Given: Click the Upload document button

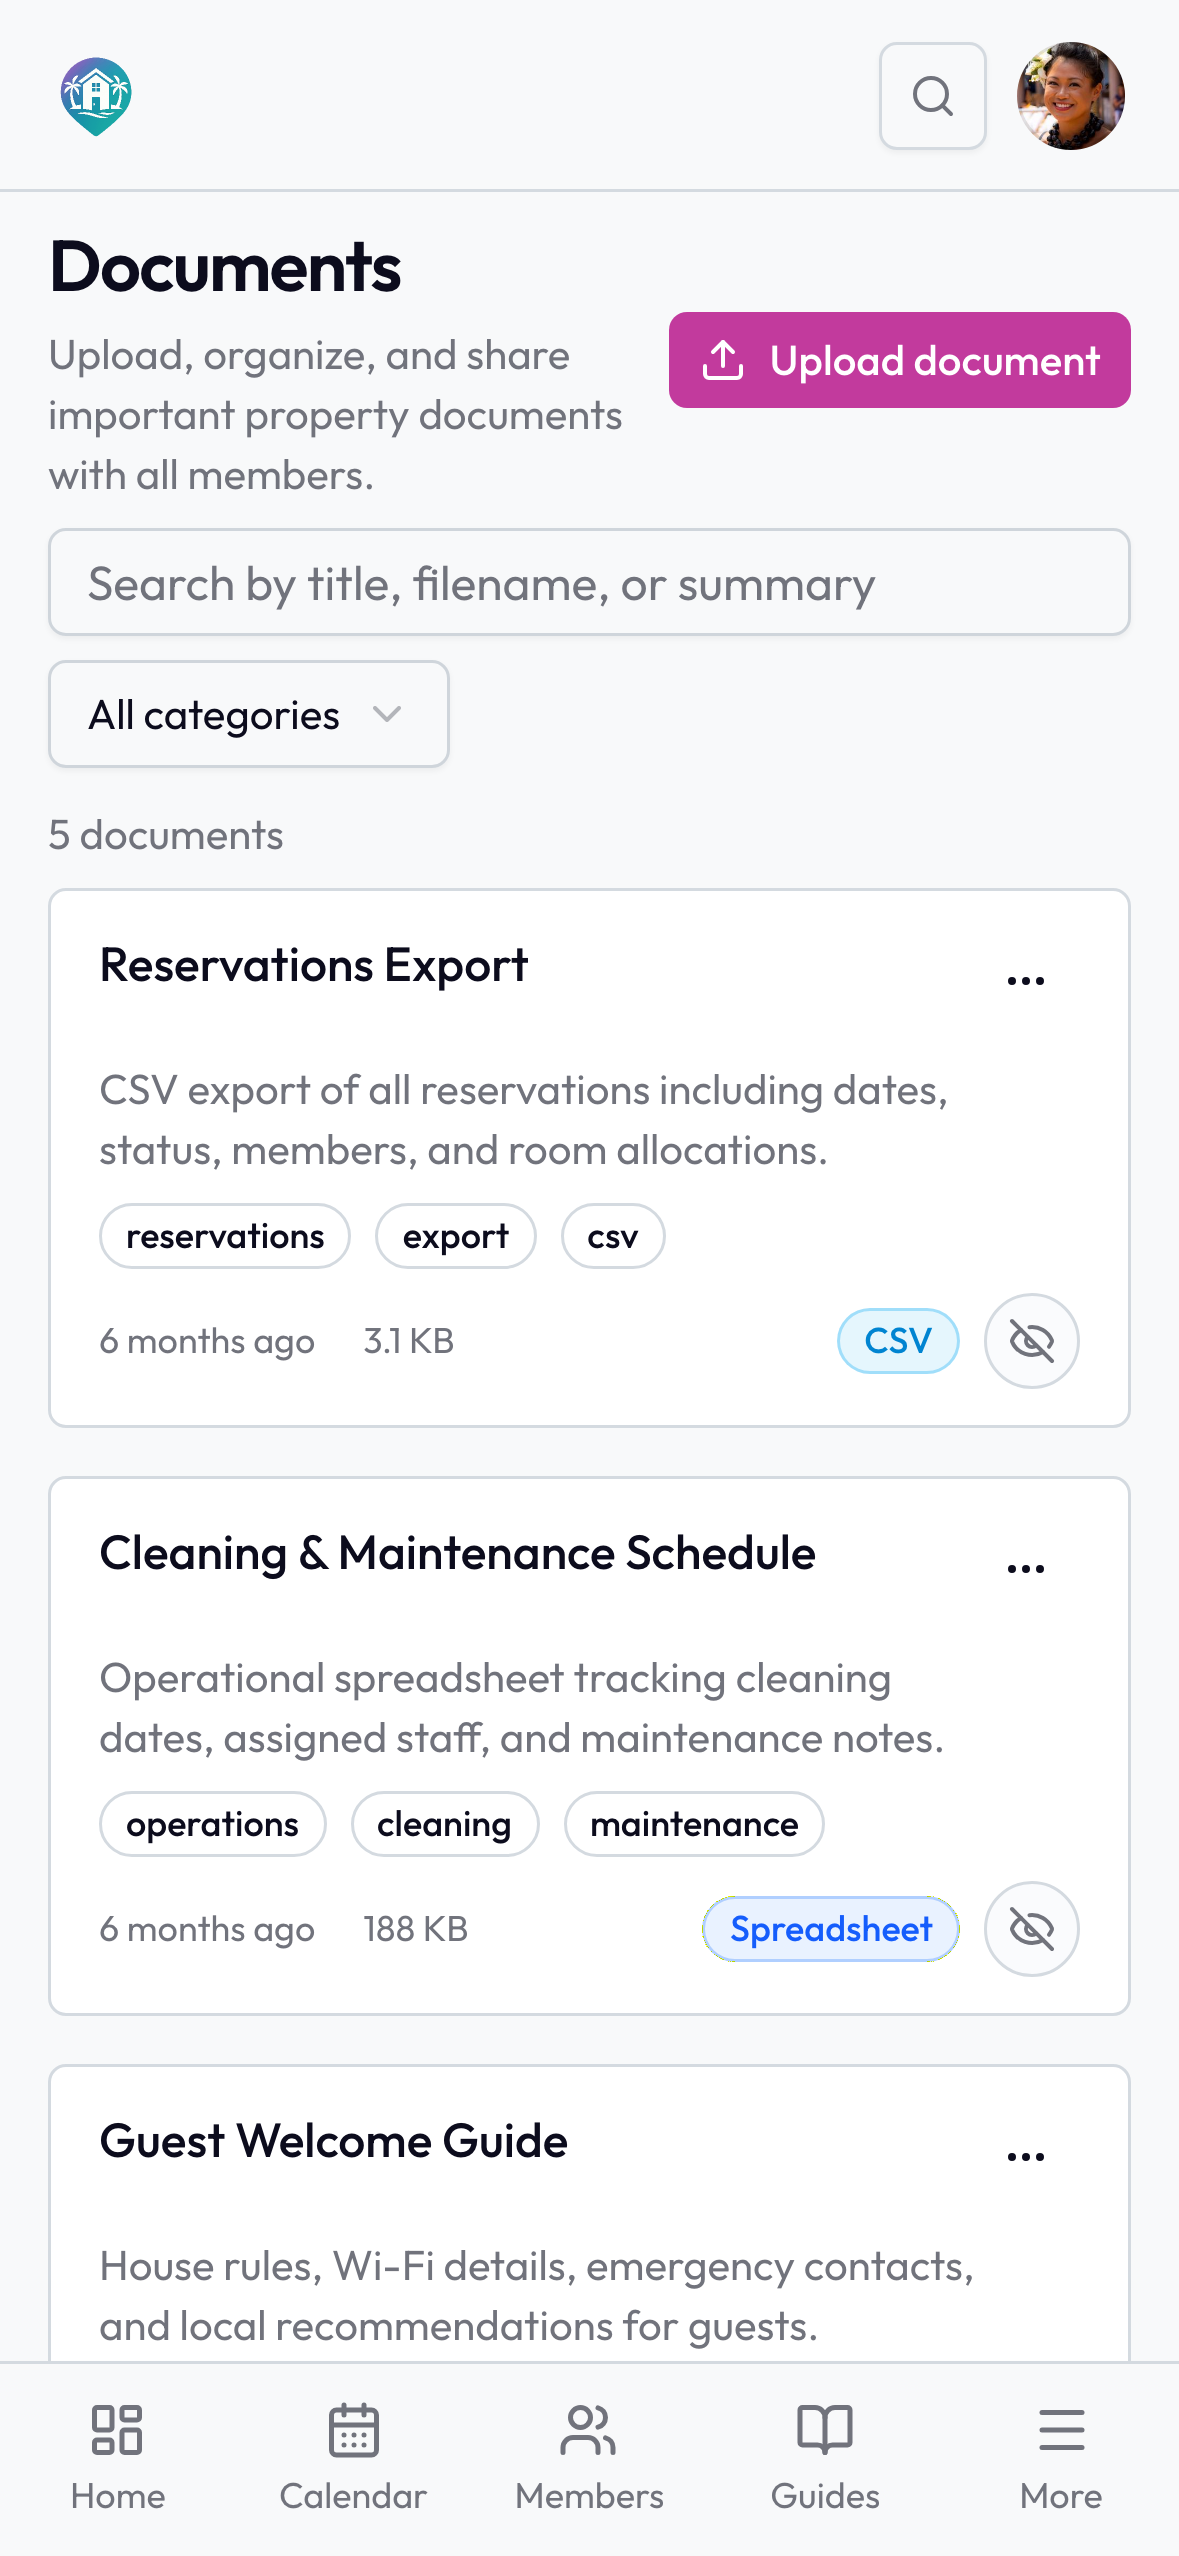Looking at the screenshot, I should pyautogui.click(x=899, y=360).
